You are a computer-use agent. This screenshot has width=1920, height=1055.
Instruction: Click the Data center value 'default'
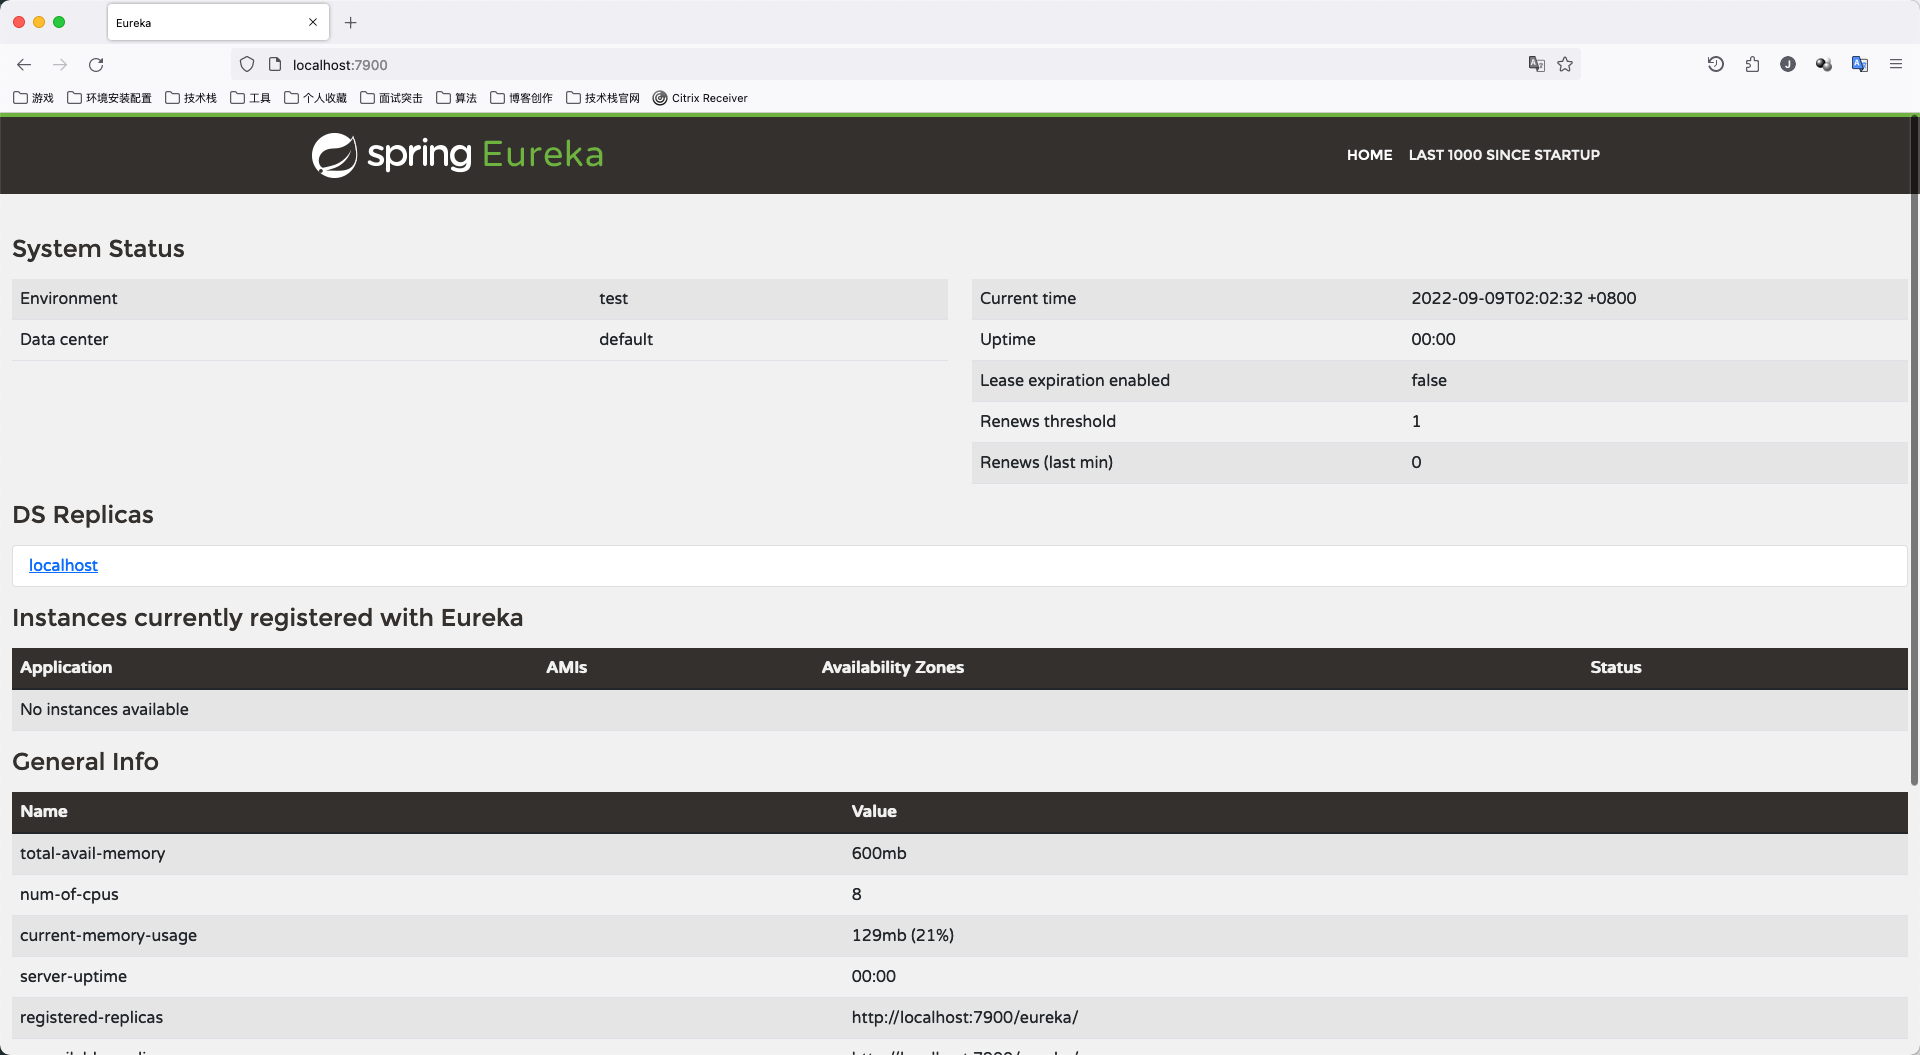pyautogui.click(x=626, y=339)
